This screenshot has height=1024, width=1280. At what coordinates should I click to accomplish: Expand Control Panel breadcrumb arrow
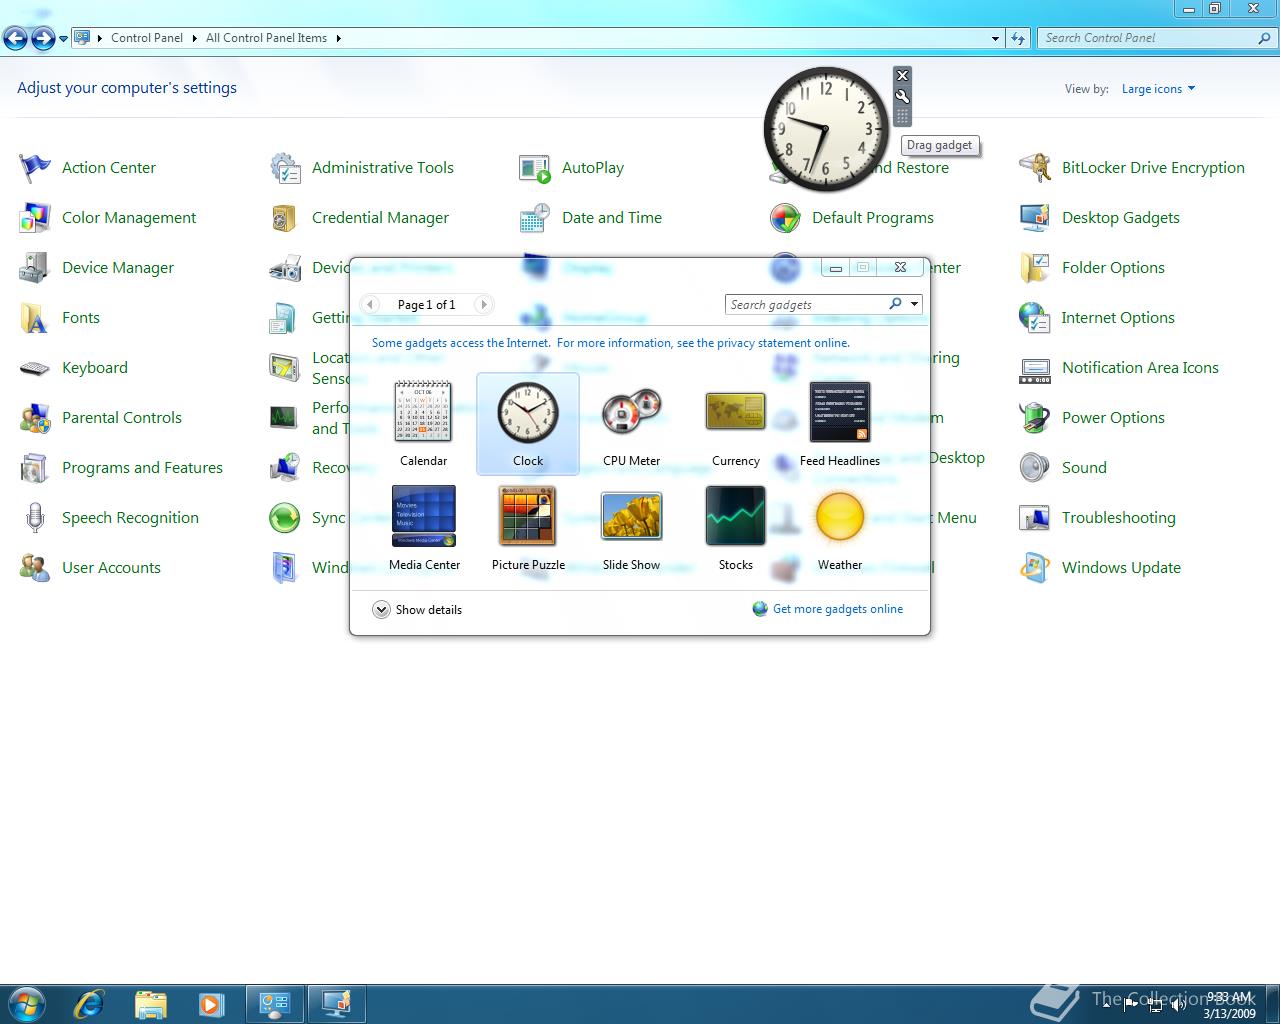195,38
